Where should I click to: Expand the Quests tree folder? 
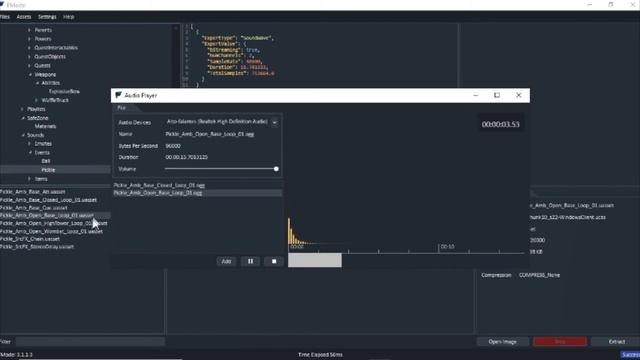coord(29,65)
